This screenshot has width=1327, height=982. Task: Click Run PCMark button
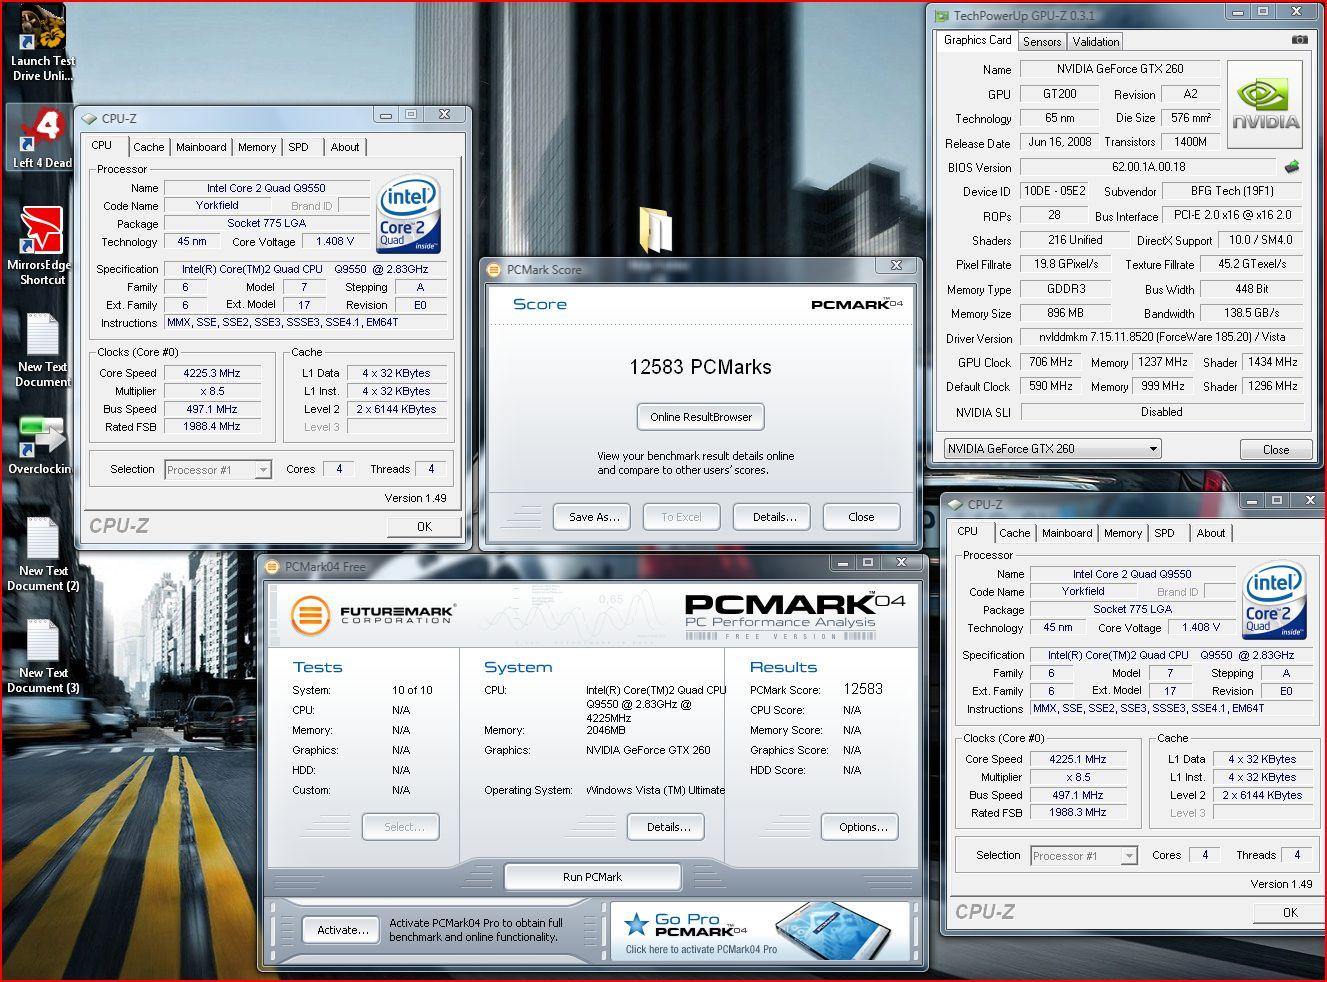coord(592,877)
